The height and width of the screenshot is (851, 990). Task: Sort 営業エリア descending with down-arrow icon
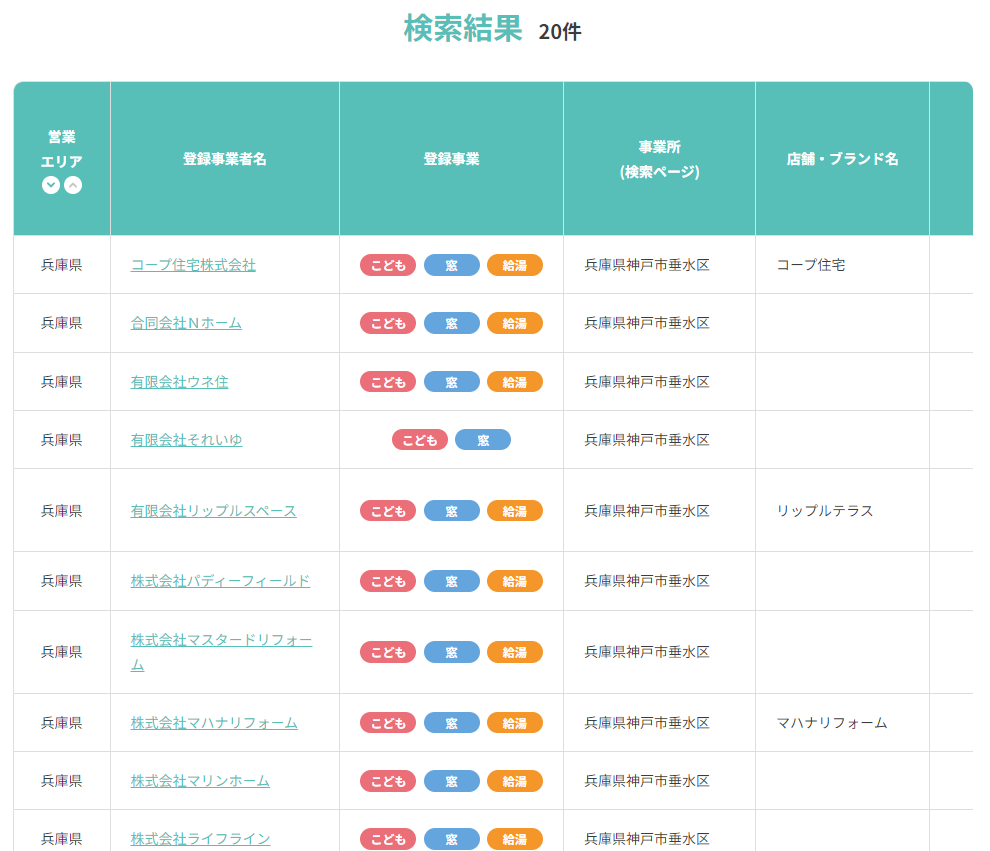pos(51,185)
